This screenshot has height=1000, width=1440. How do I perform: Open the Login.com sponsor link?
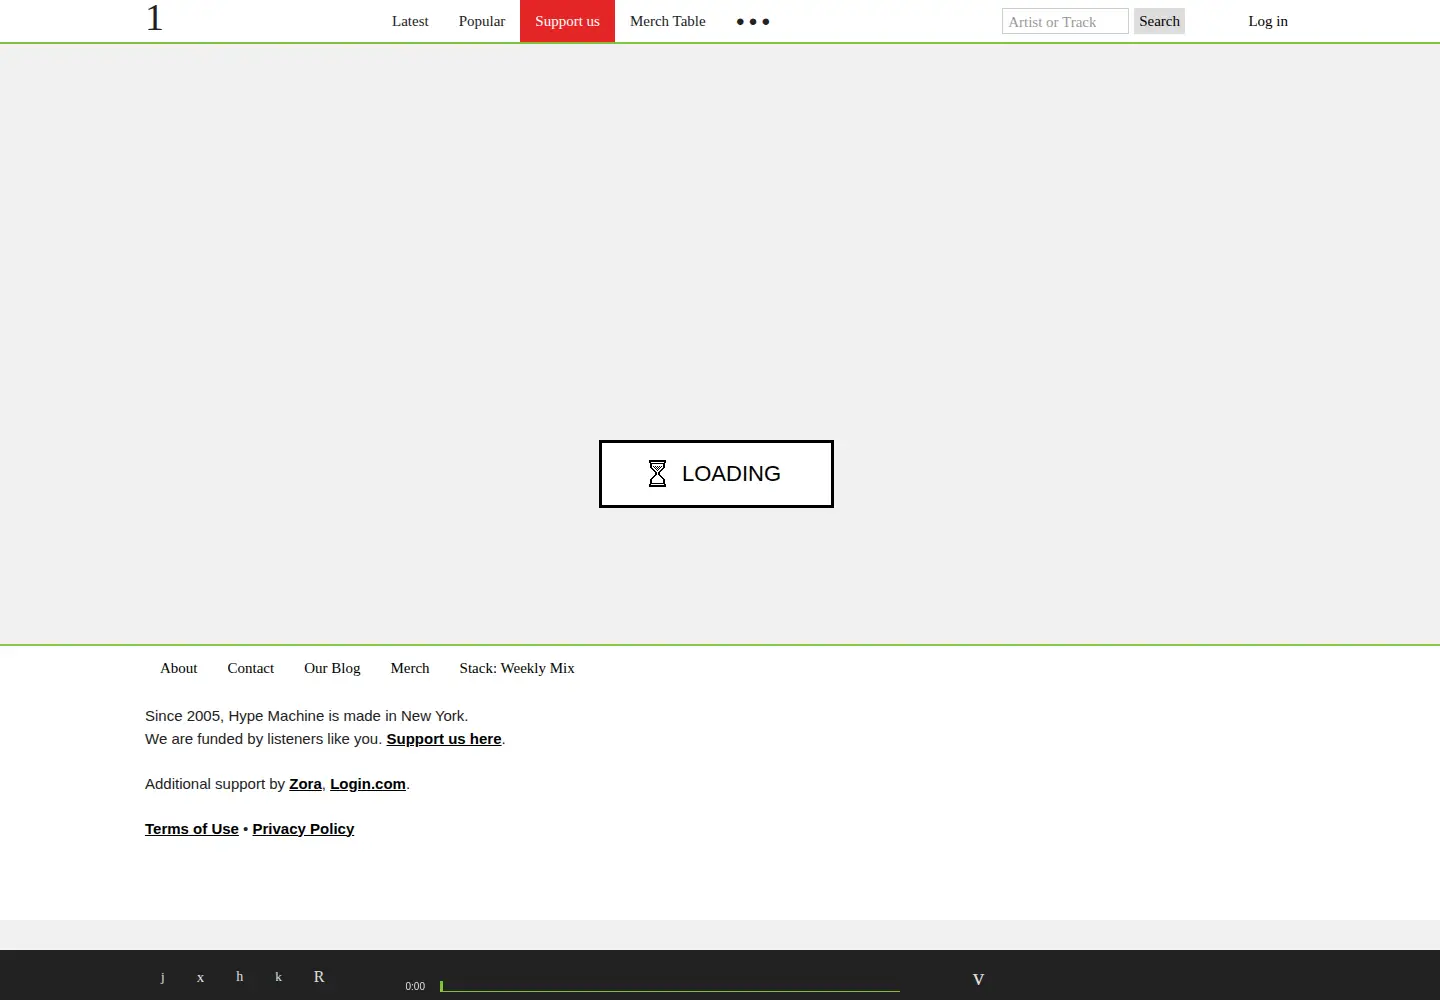click(368, 784)
